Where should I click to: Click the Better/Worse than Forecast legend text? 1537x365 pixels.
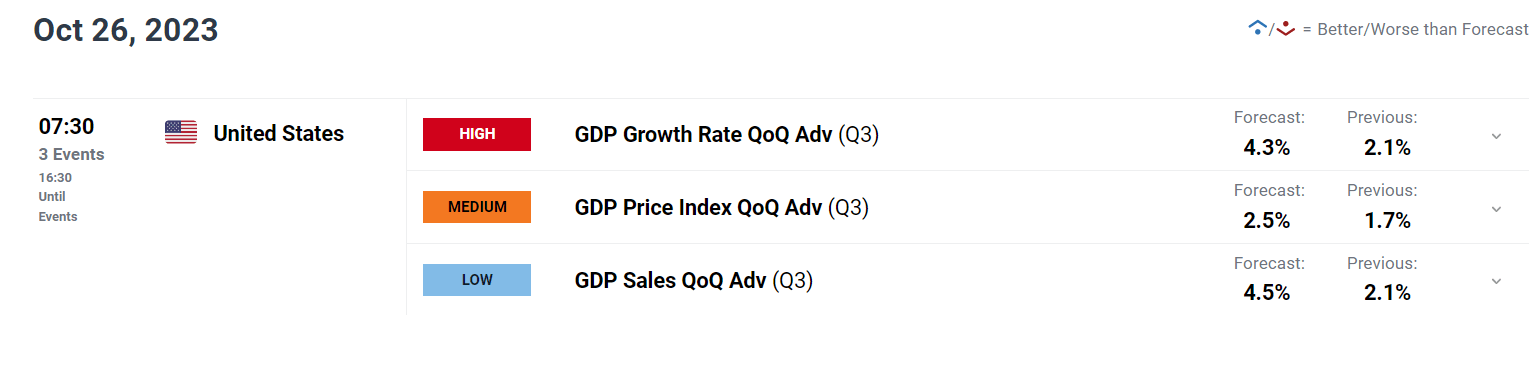coord(1415,29)
